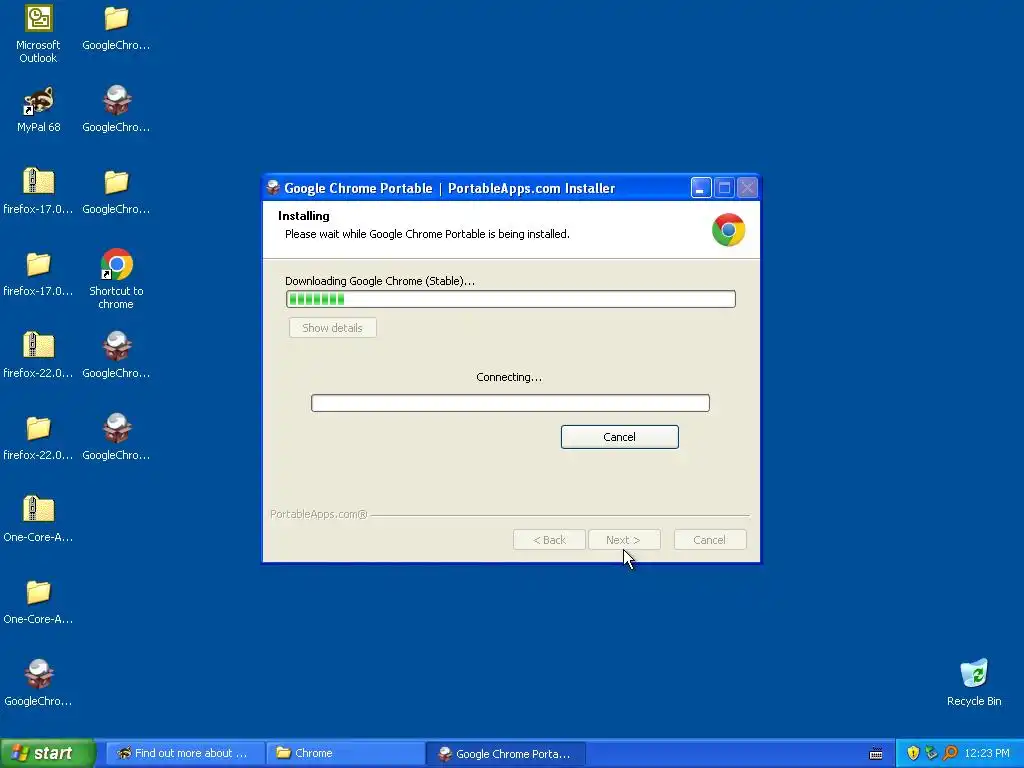Click the installer window title bar text
This screenshot has width=1024, height=768.
click(x=450, y=188)
